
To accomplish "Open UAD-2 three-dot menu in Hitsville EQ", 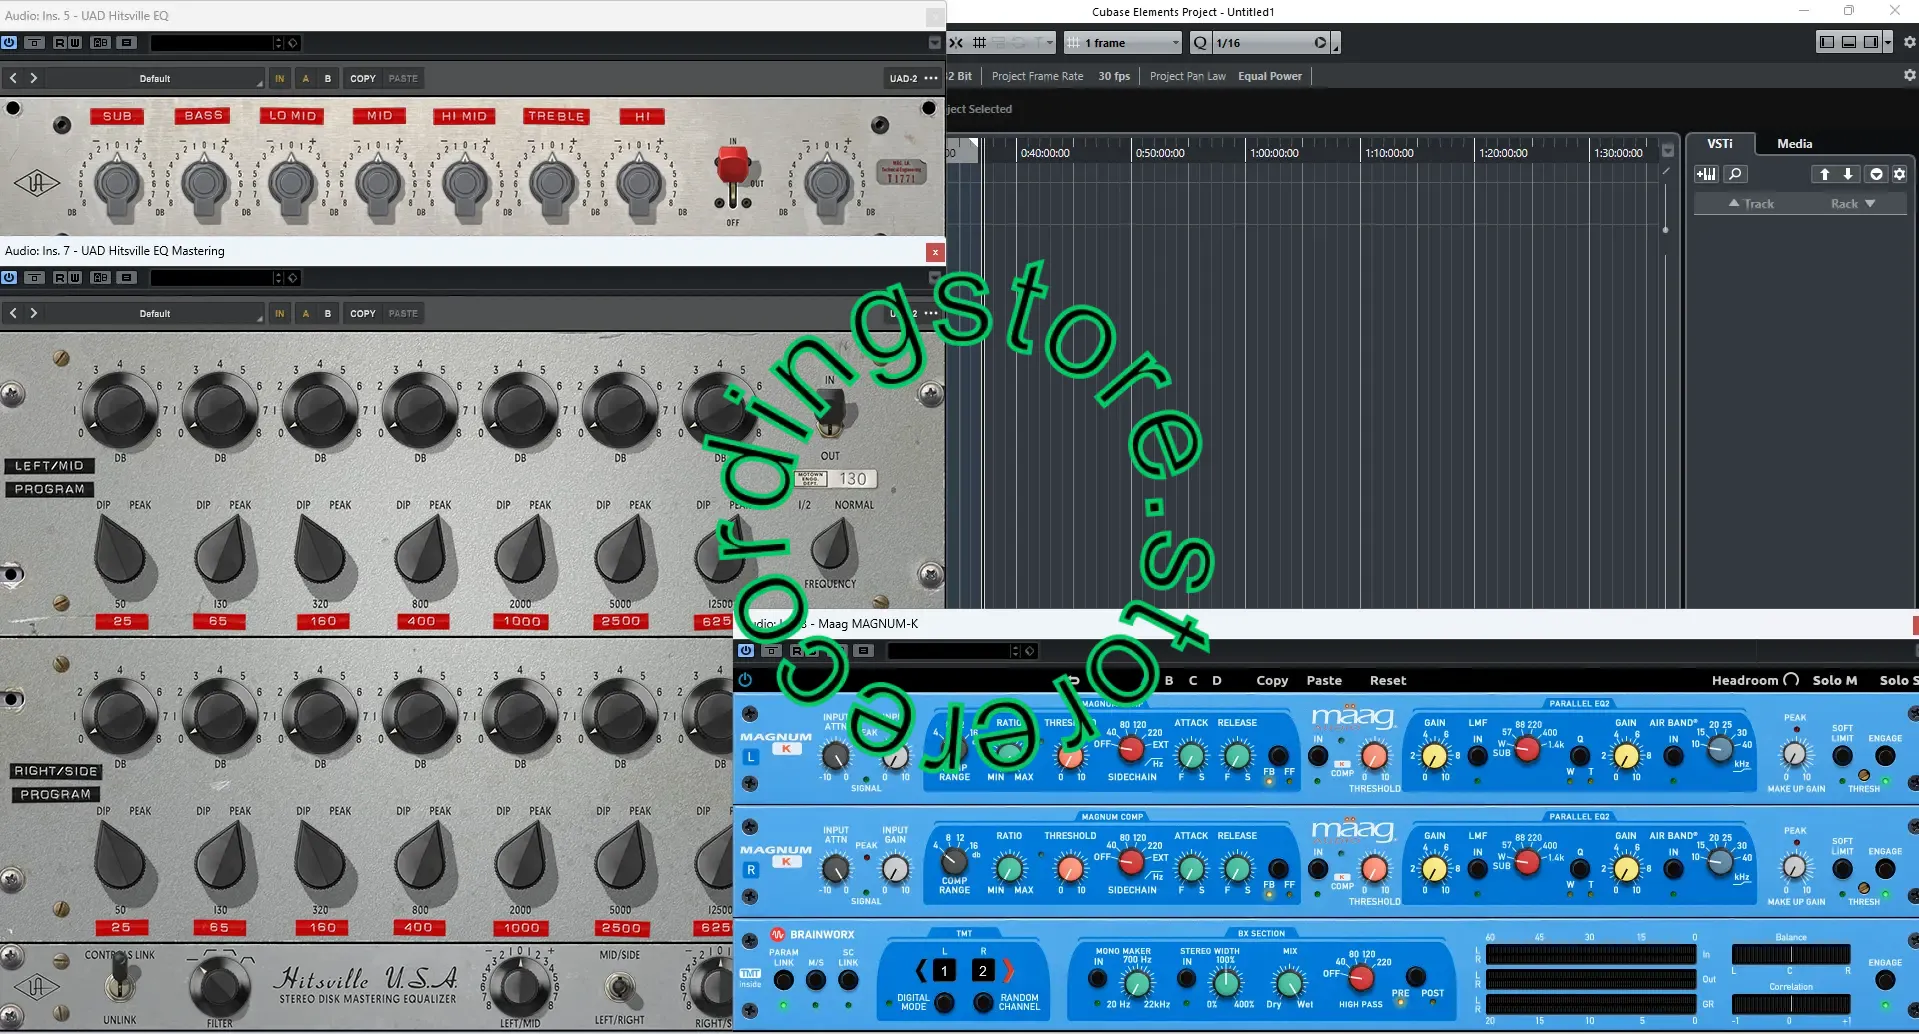I will click(x=931, y=78).
